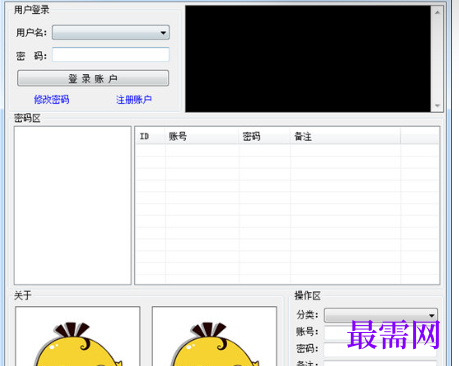Open the 用户名 username dropdown
Screen dimensions: 459x366
[x=111, y=33]
